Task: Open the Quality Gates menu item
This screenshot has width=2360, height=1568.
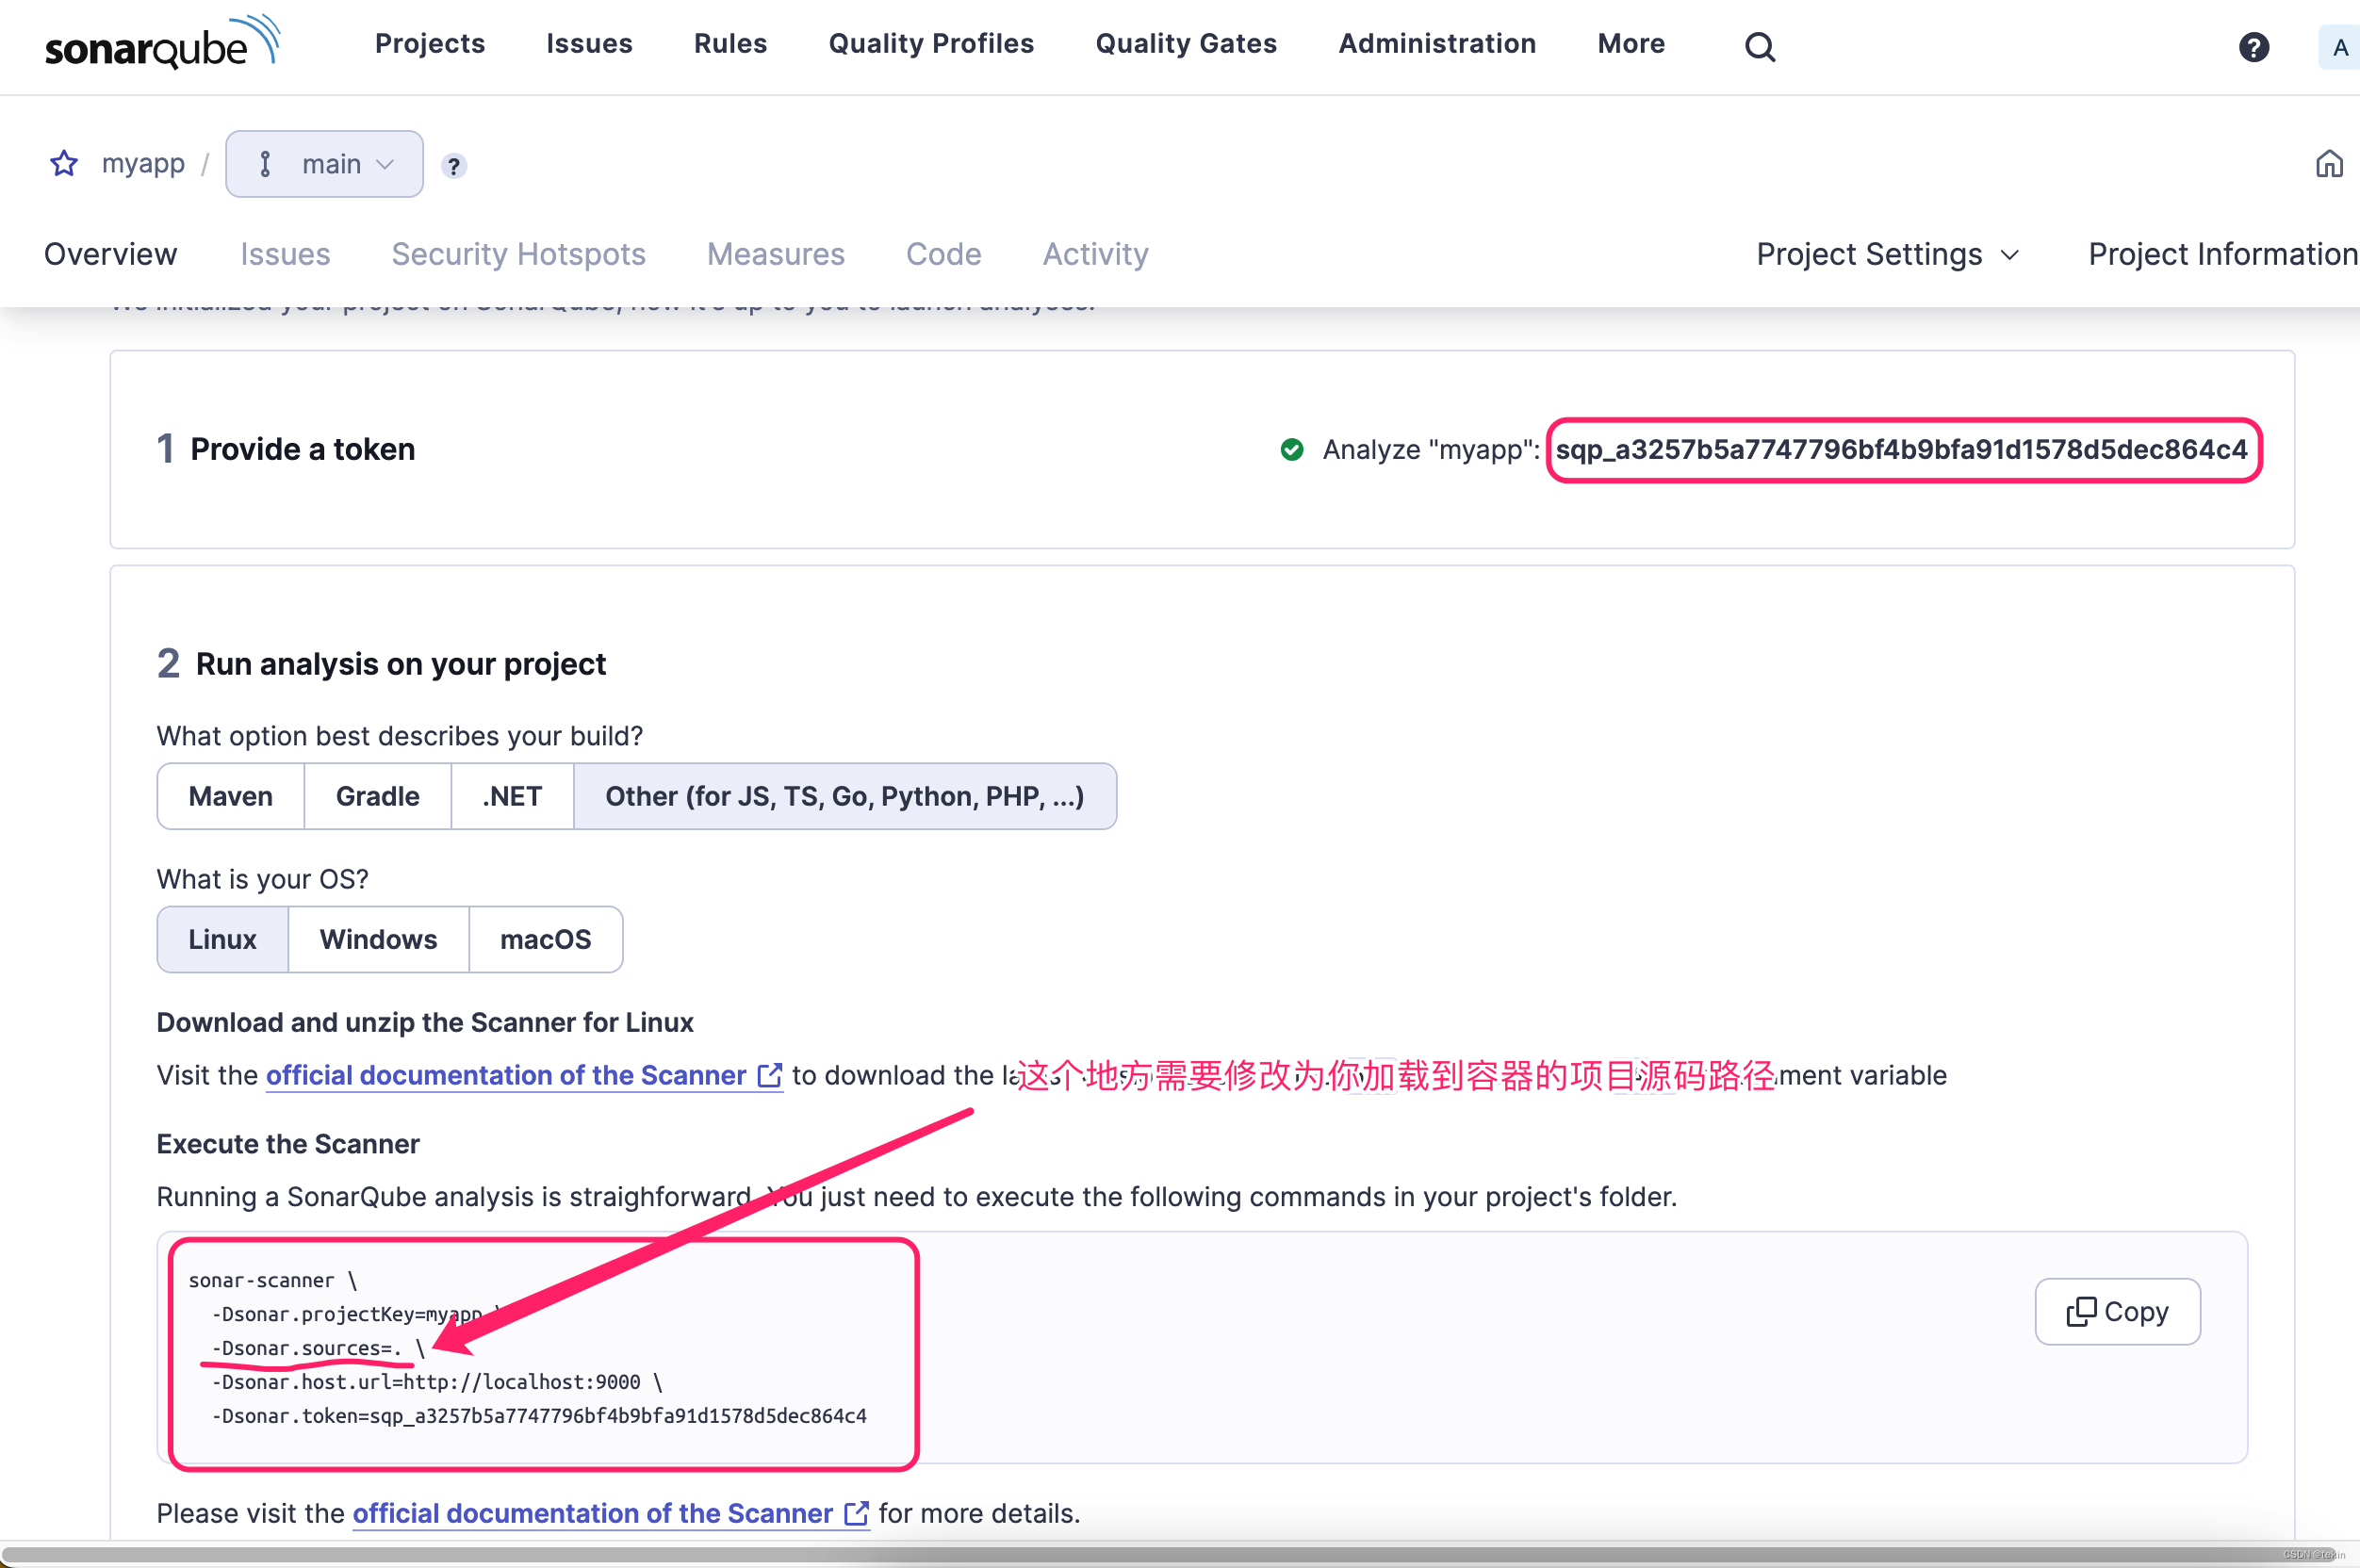Action: [1185, 43]
